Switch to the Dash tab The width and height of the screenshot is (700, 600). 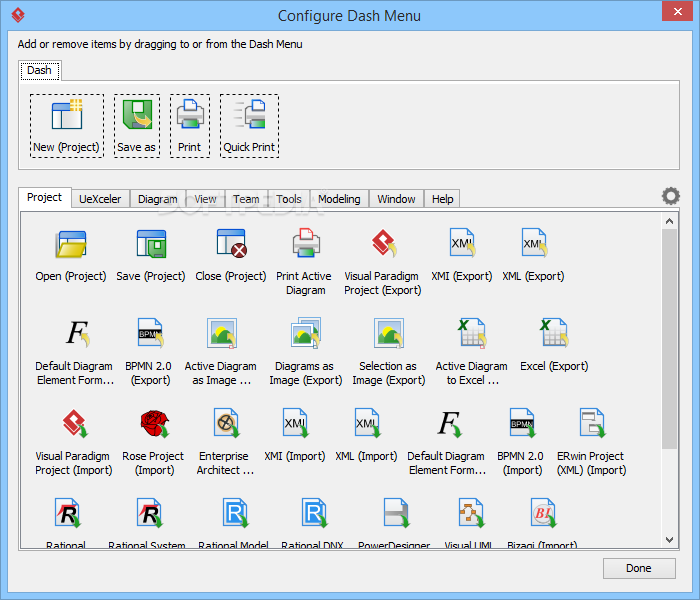click(40, 71)
